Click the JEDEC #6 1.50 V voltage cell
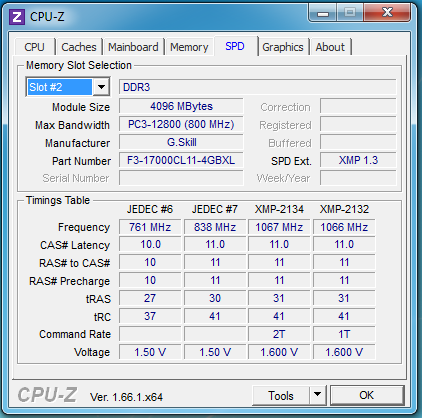 (x=150, y=352)
